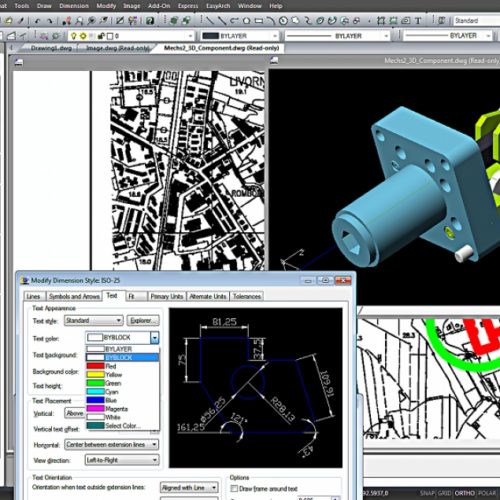Open Horizontal Center between extension lines dropdown

[x=112, y=444]
